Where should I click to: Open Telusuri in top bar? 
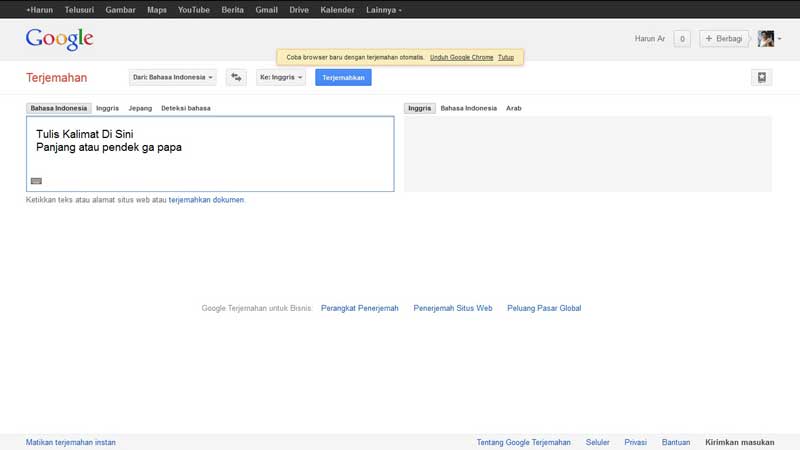coord(79,10)
